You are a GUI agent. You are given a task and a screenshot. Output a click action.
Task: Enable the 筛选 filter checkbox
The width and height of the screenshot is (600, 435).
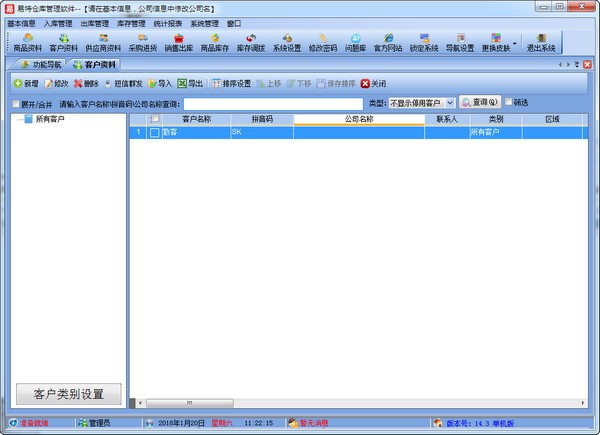[509, 102]
